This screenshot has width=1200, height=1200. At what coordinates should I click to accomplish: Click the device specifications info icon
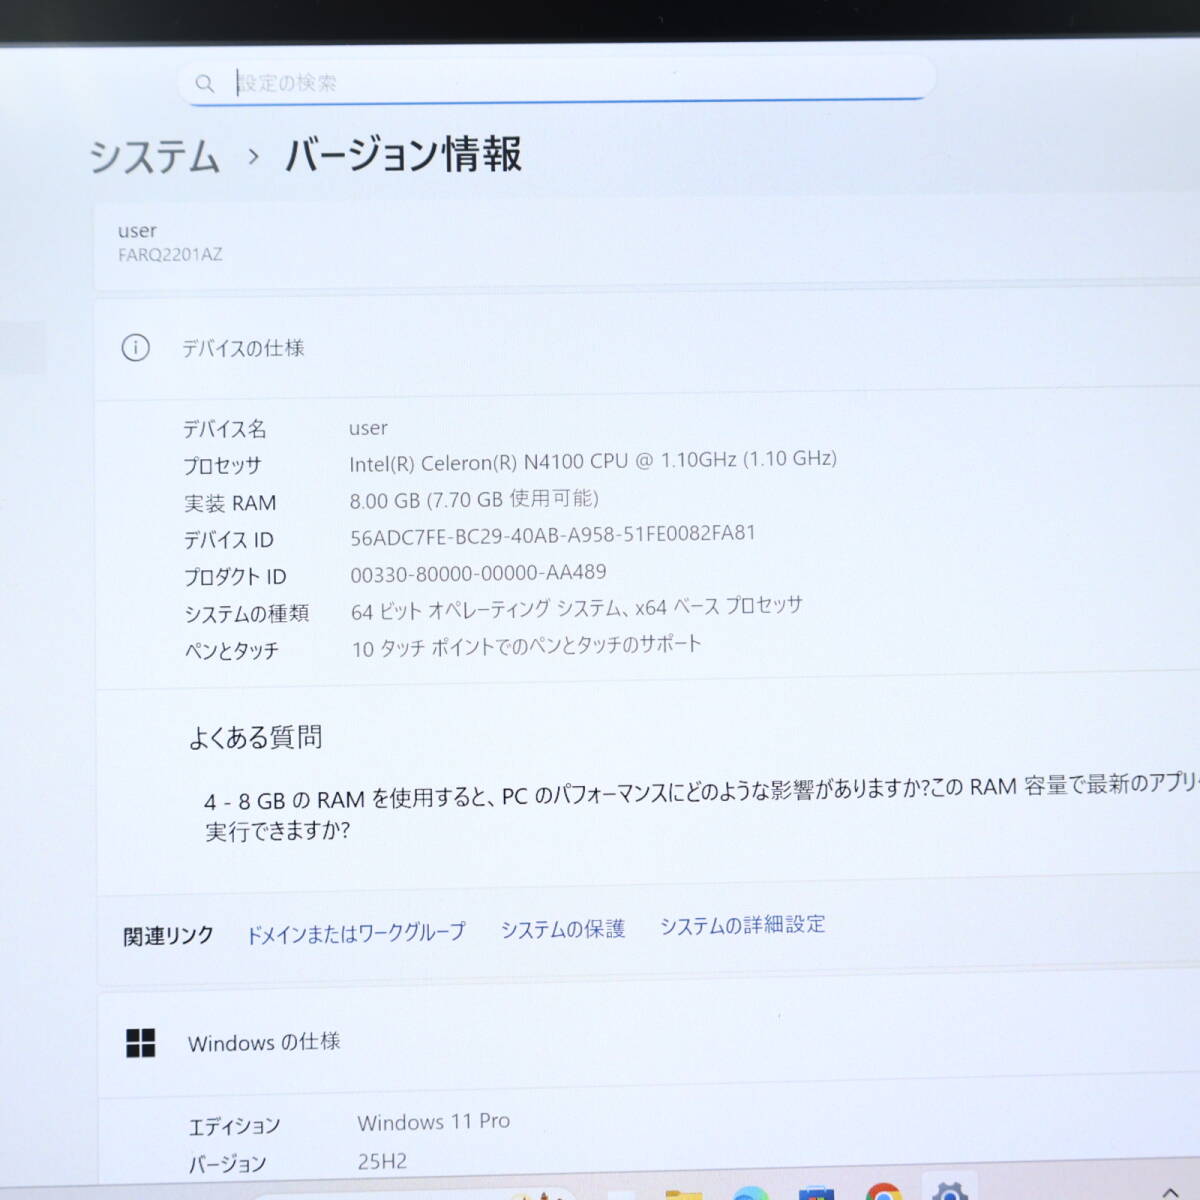(135, 348)
